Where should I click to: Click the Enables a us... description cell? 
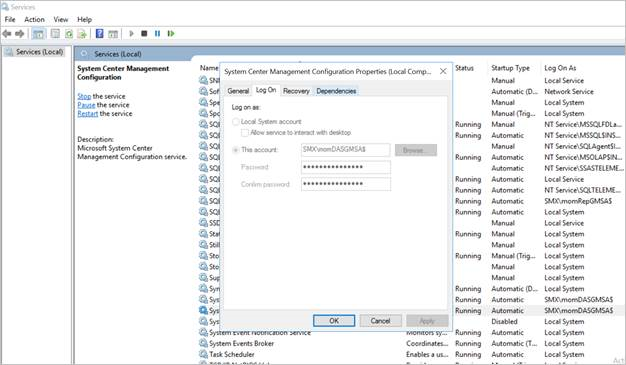(427, 354)
